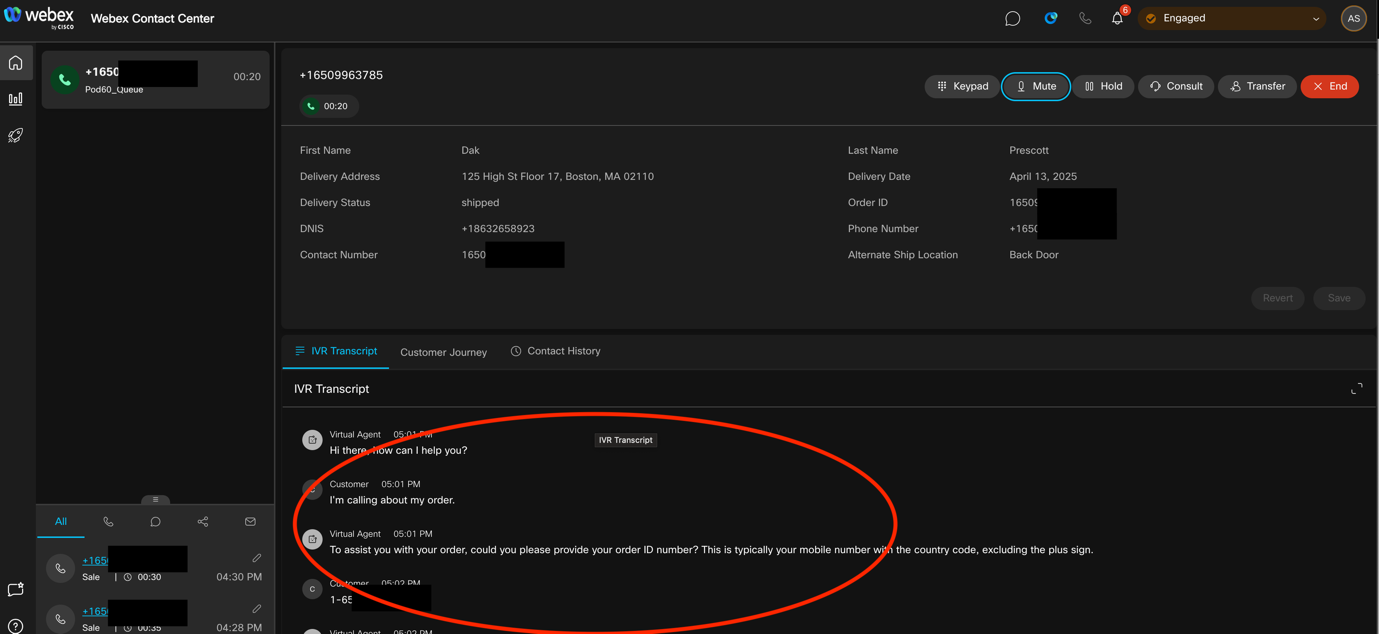
Task: Switch to the Contact History tab
Action: click(x=555, y=351)
